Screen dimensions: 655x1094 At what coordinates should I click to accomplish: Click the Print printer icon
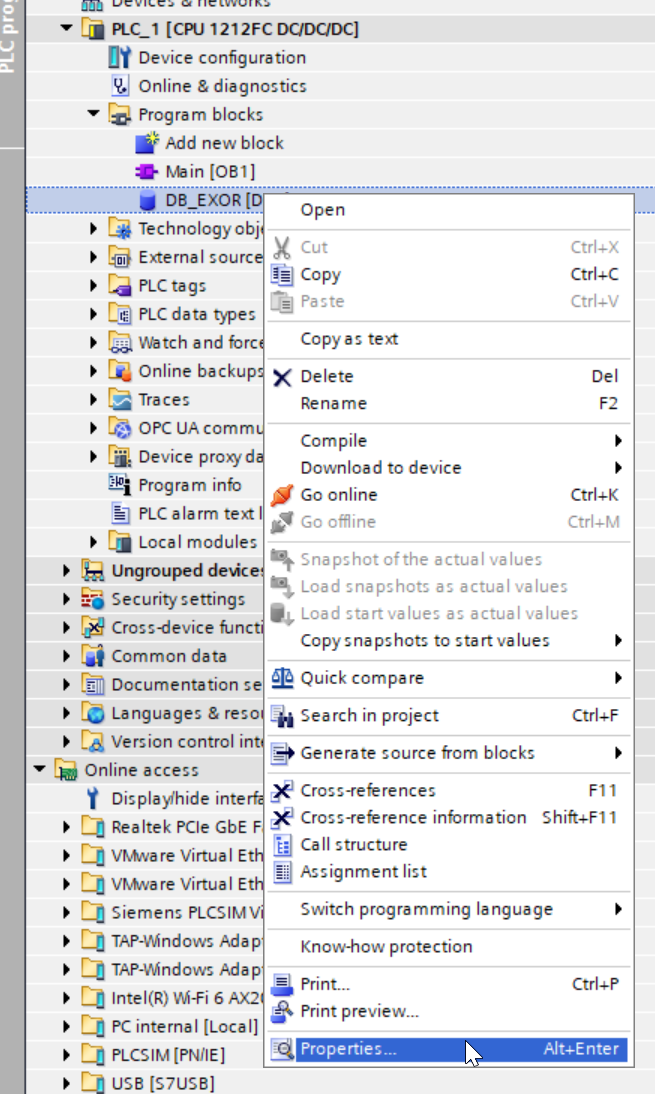282,984
